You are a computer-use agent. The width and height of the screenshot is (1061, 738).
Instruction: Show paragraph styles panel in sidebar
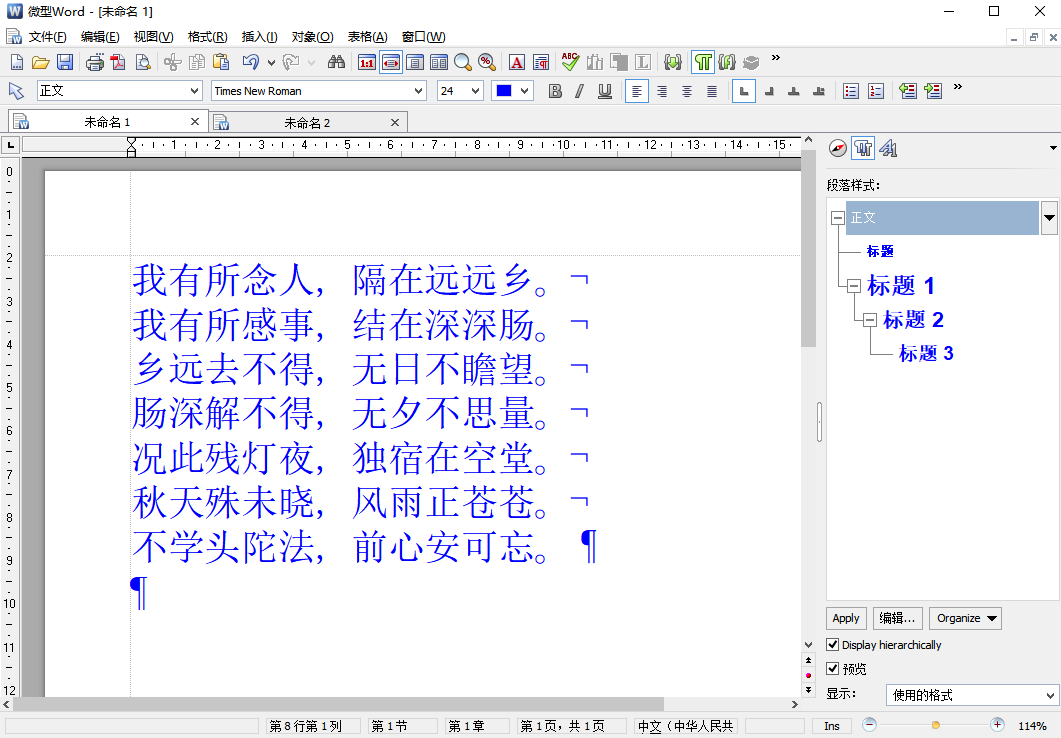click(x=863, y=148)
